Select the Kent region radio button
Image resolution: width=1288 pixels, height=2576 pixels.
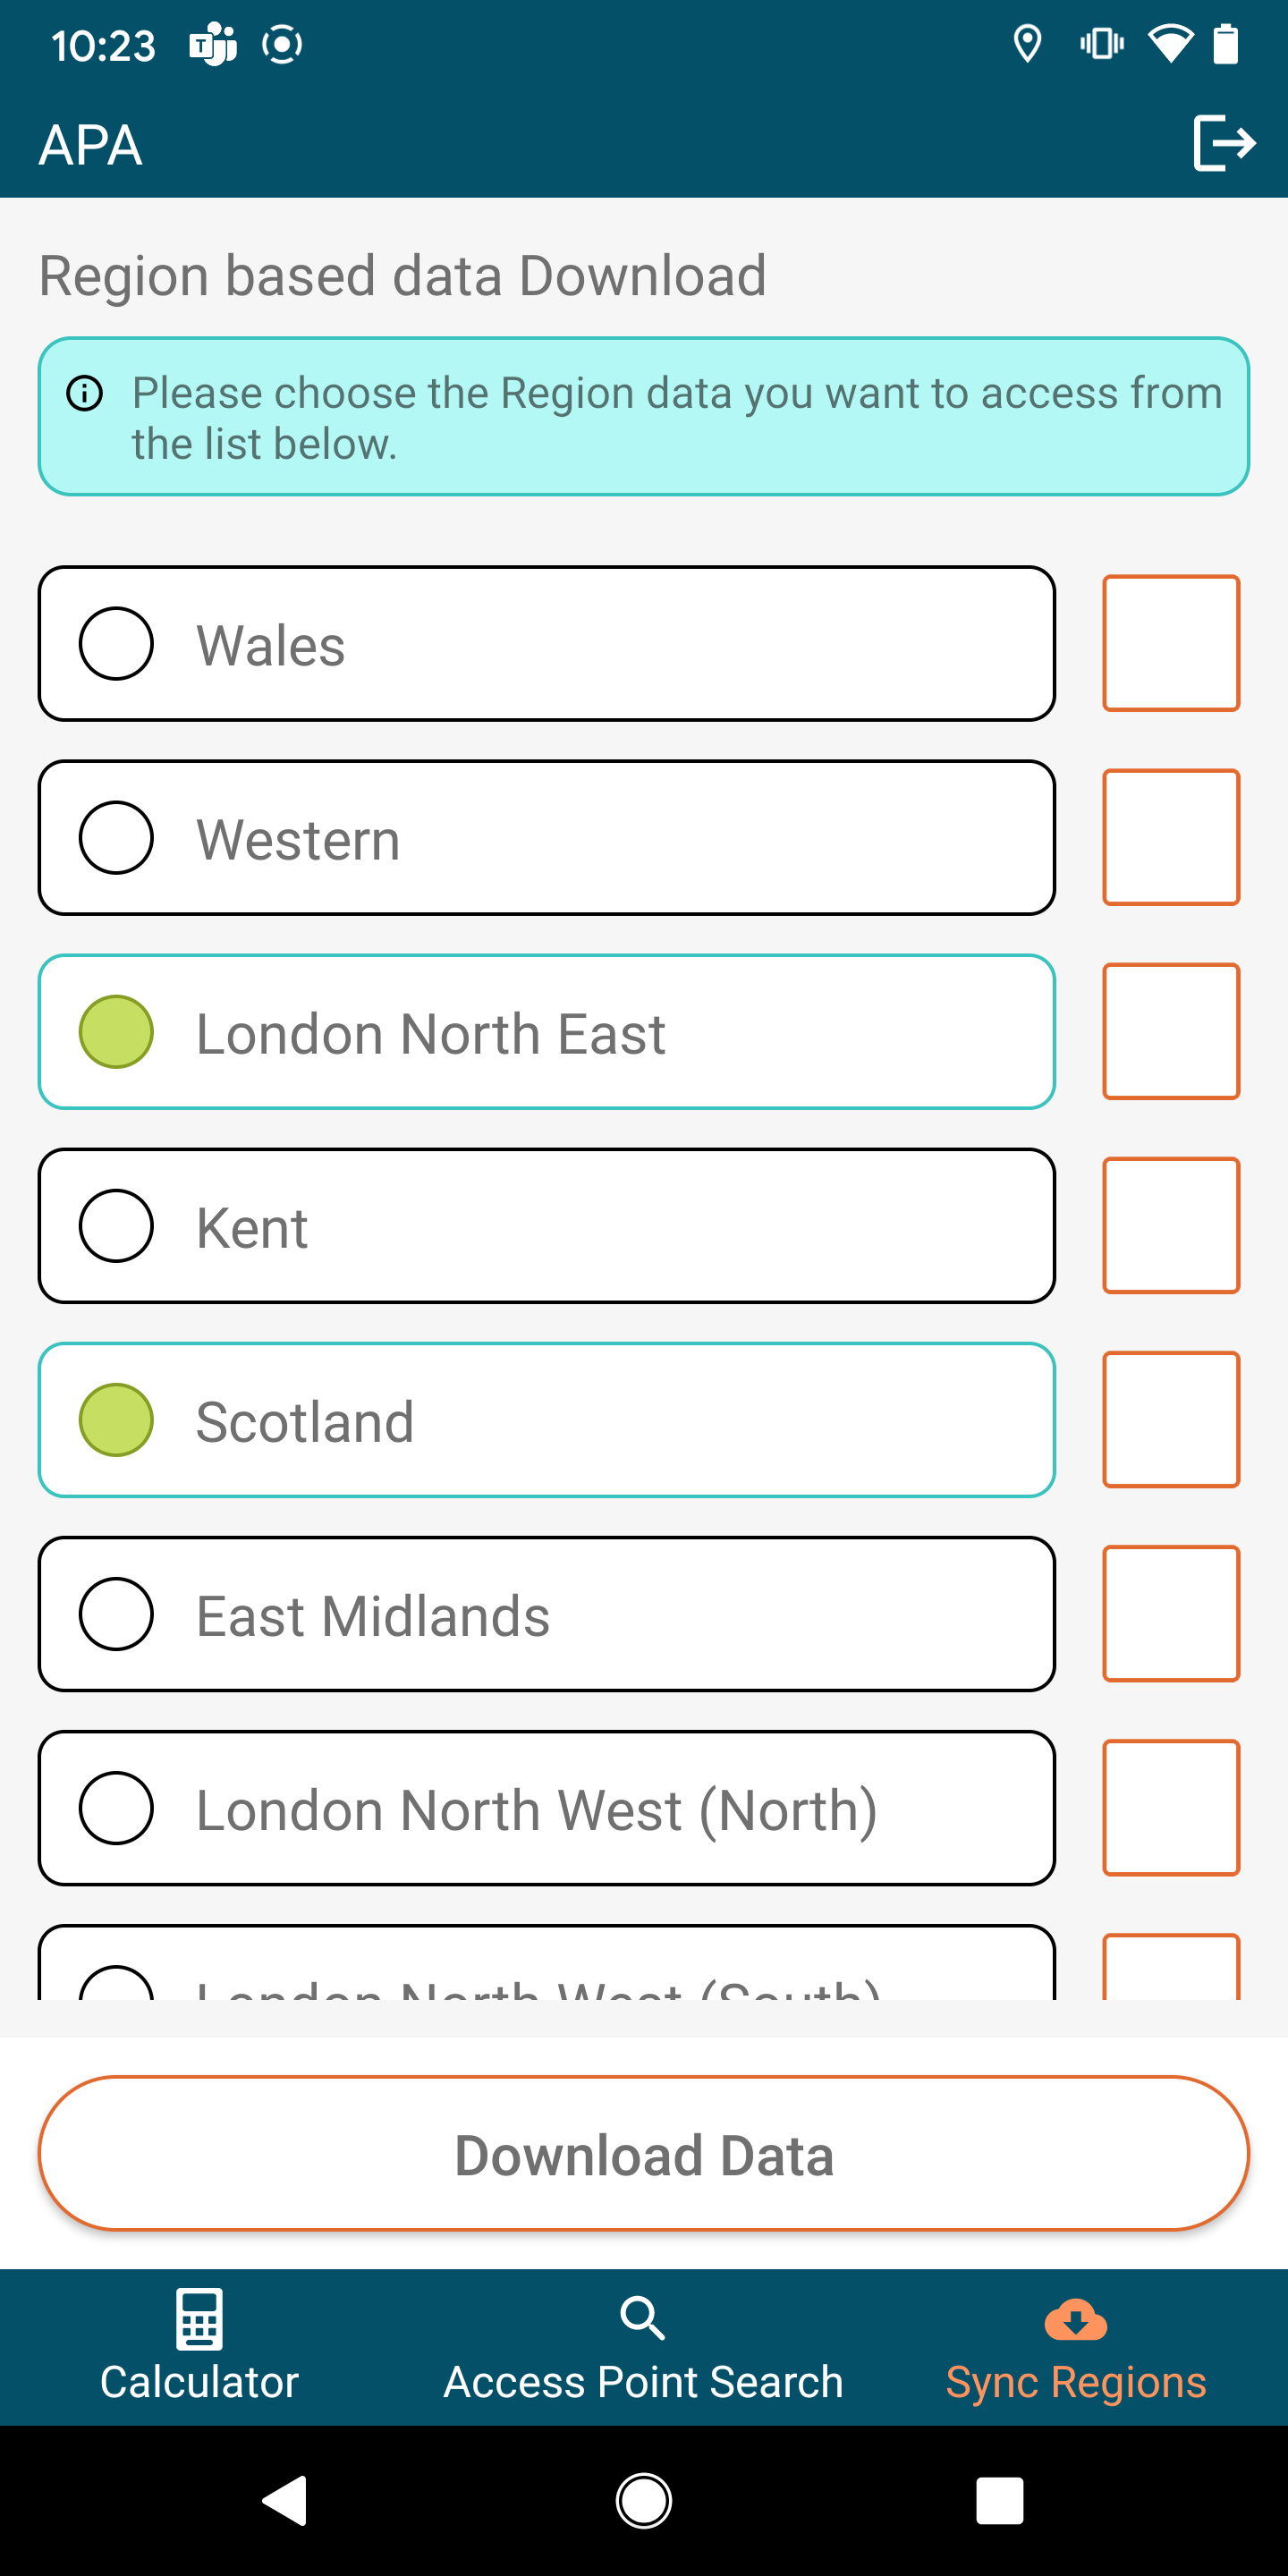(x=116, y=1226)
